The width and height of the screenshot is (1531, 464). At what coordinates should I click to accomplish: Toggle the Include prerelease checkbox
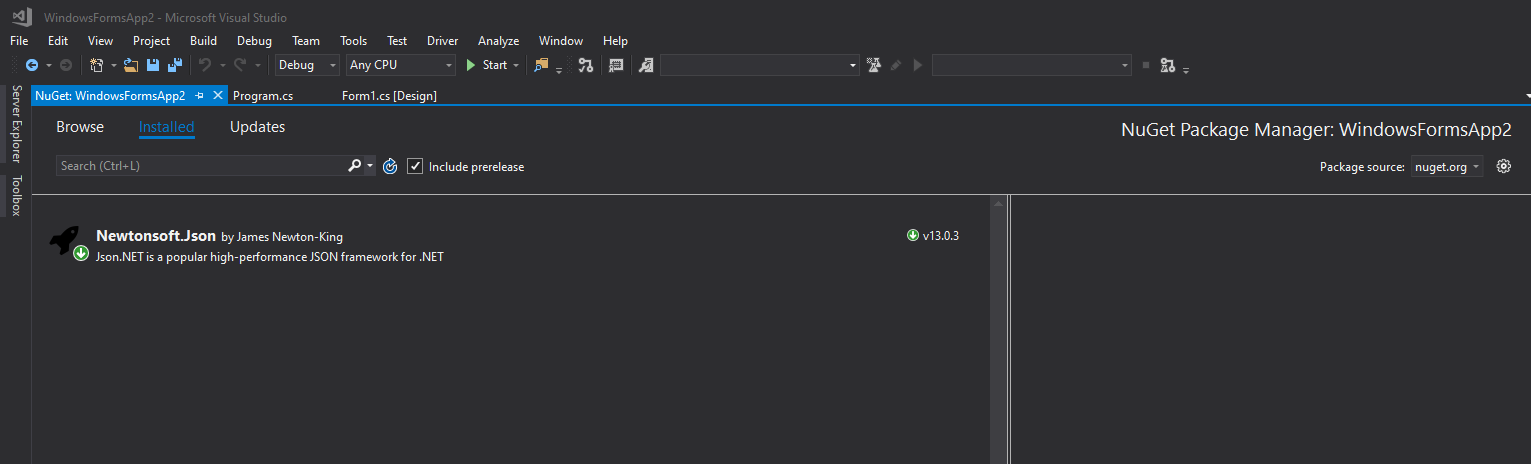click(x=415, y=166)
